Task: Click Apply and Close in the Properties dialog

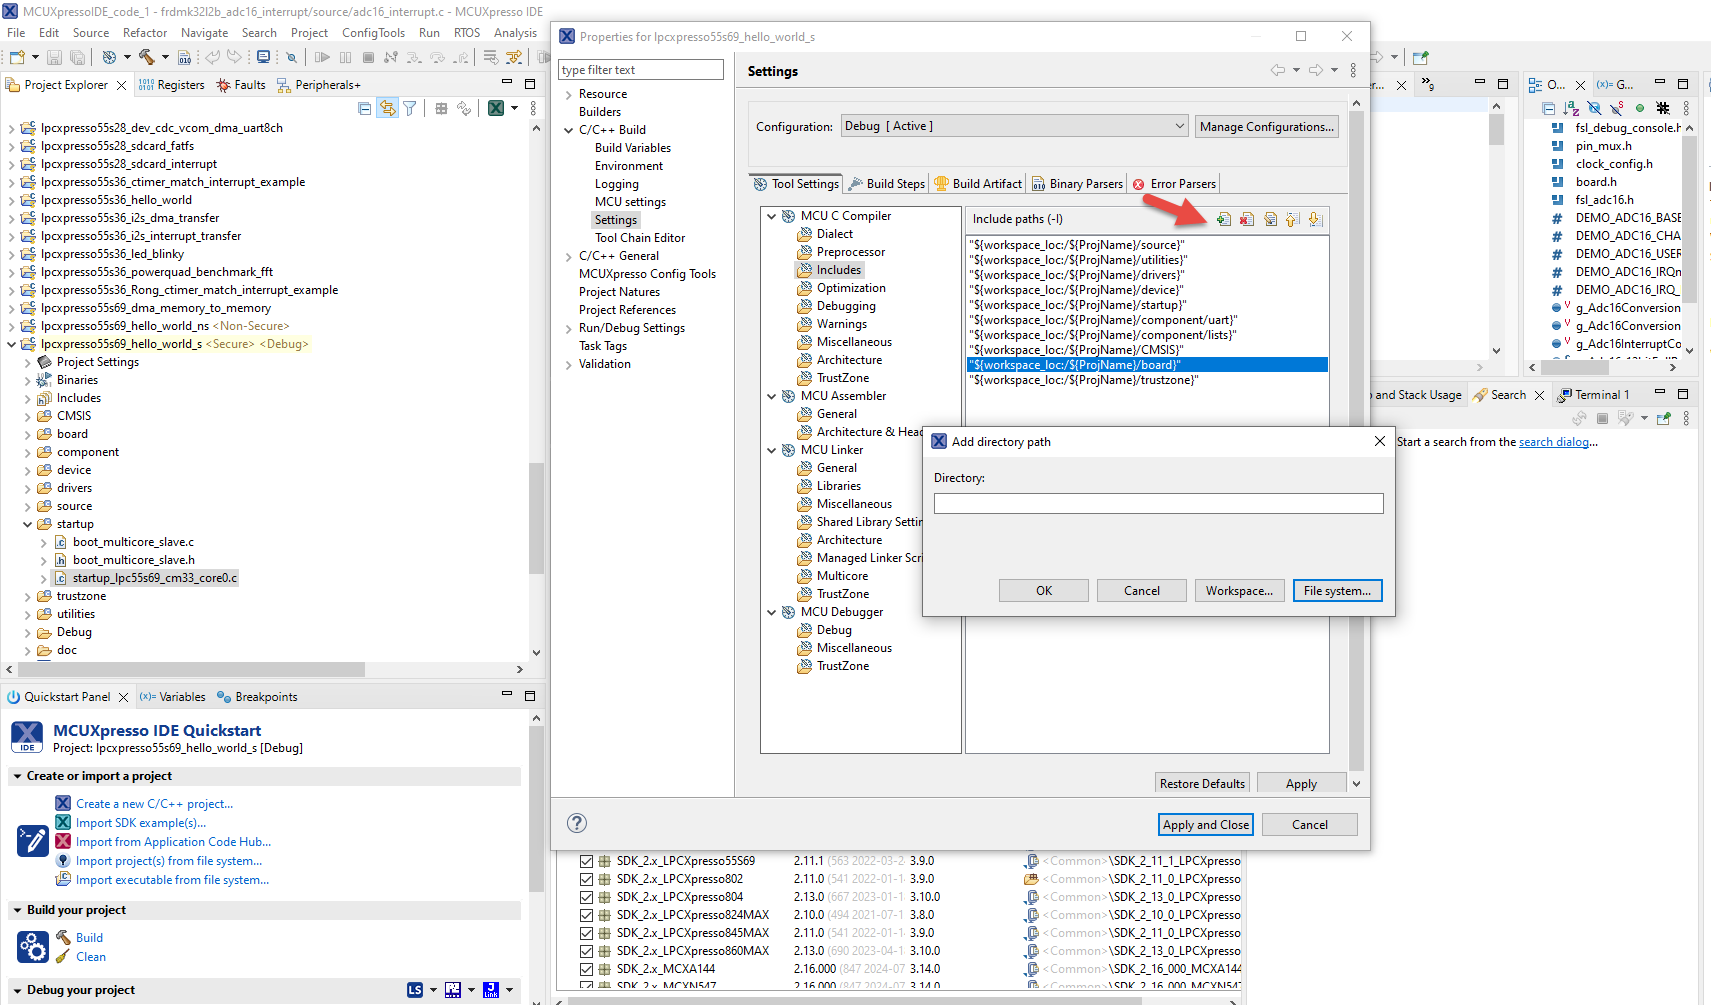Action: [1205, 824]
